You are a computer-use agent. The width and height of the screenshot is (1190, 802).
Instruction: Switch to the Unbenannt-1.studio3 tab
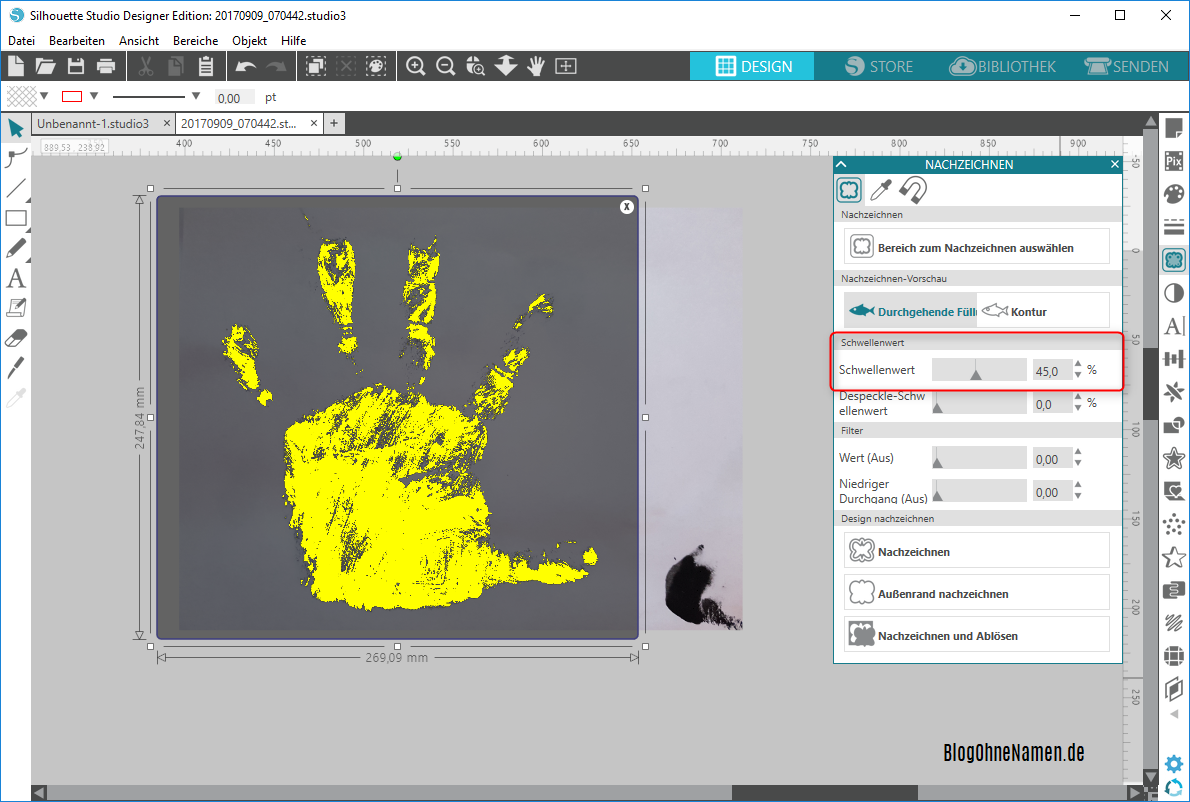[x=92, y=123]
